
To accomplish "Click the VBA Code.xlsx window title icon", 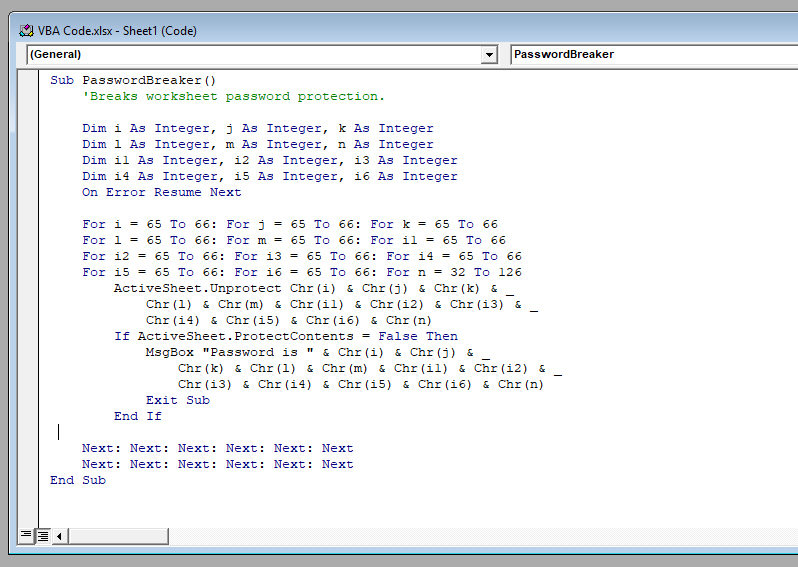I will (26, 31).
